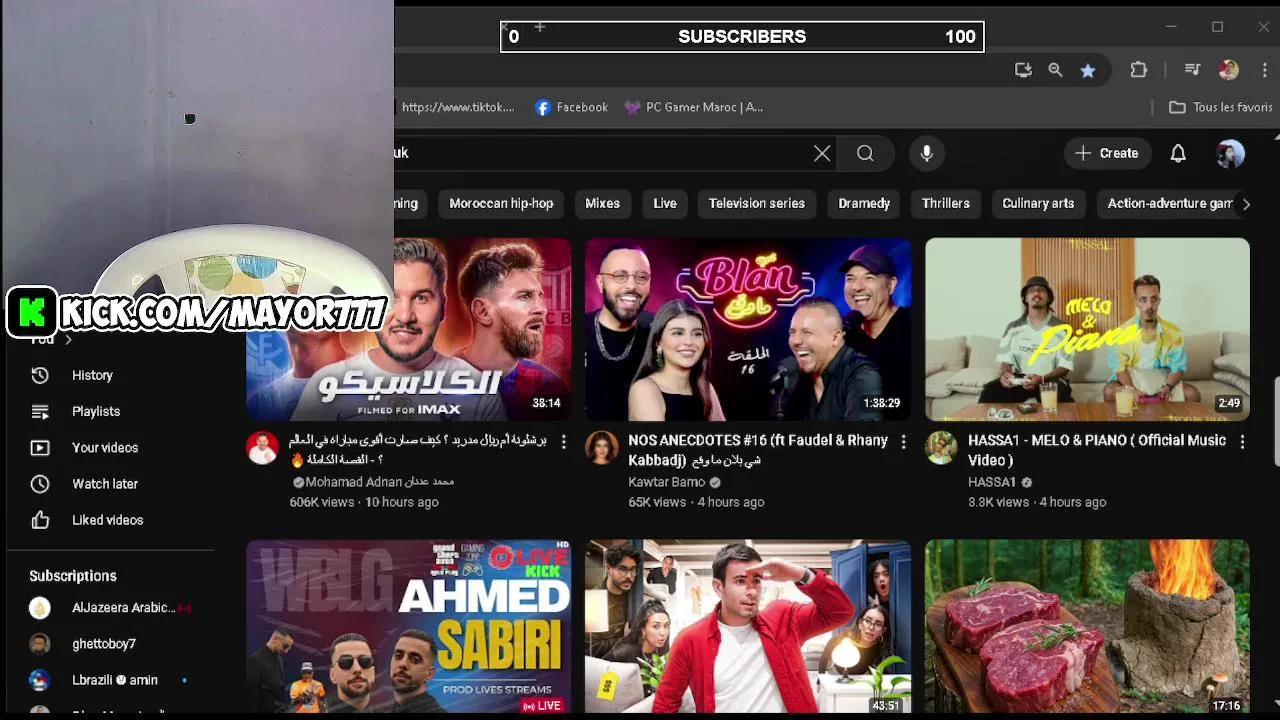The width and height of the screenshot is (1280, 720).
Task: Select the Moroccan hip-hop filter chip
Action: pyautogui.click(x=501, y=203)
